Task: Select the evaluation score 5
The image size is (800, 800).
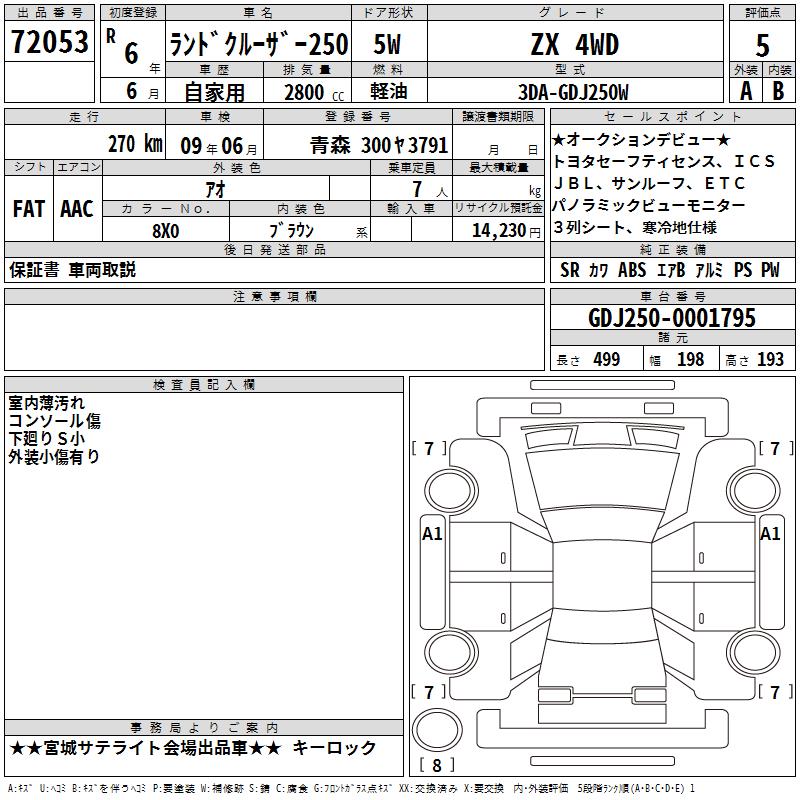Action: (x=762, y=45)
